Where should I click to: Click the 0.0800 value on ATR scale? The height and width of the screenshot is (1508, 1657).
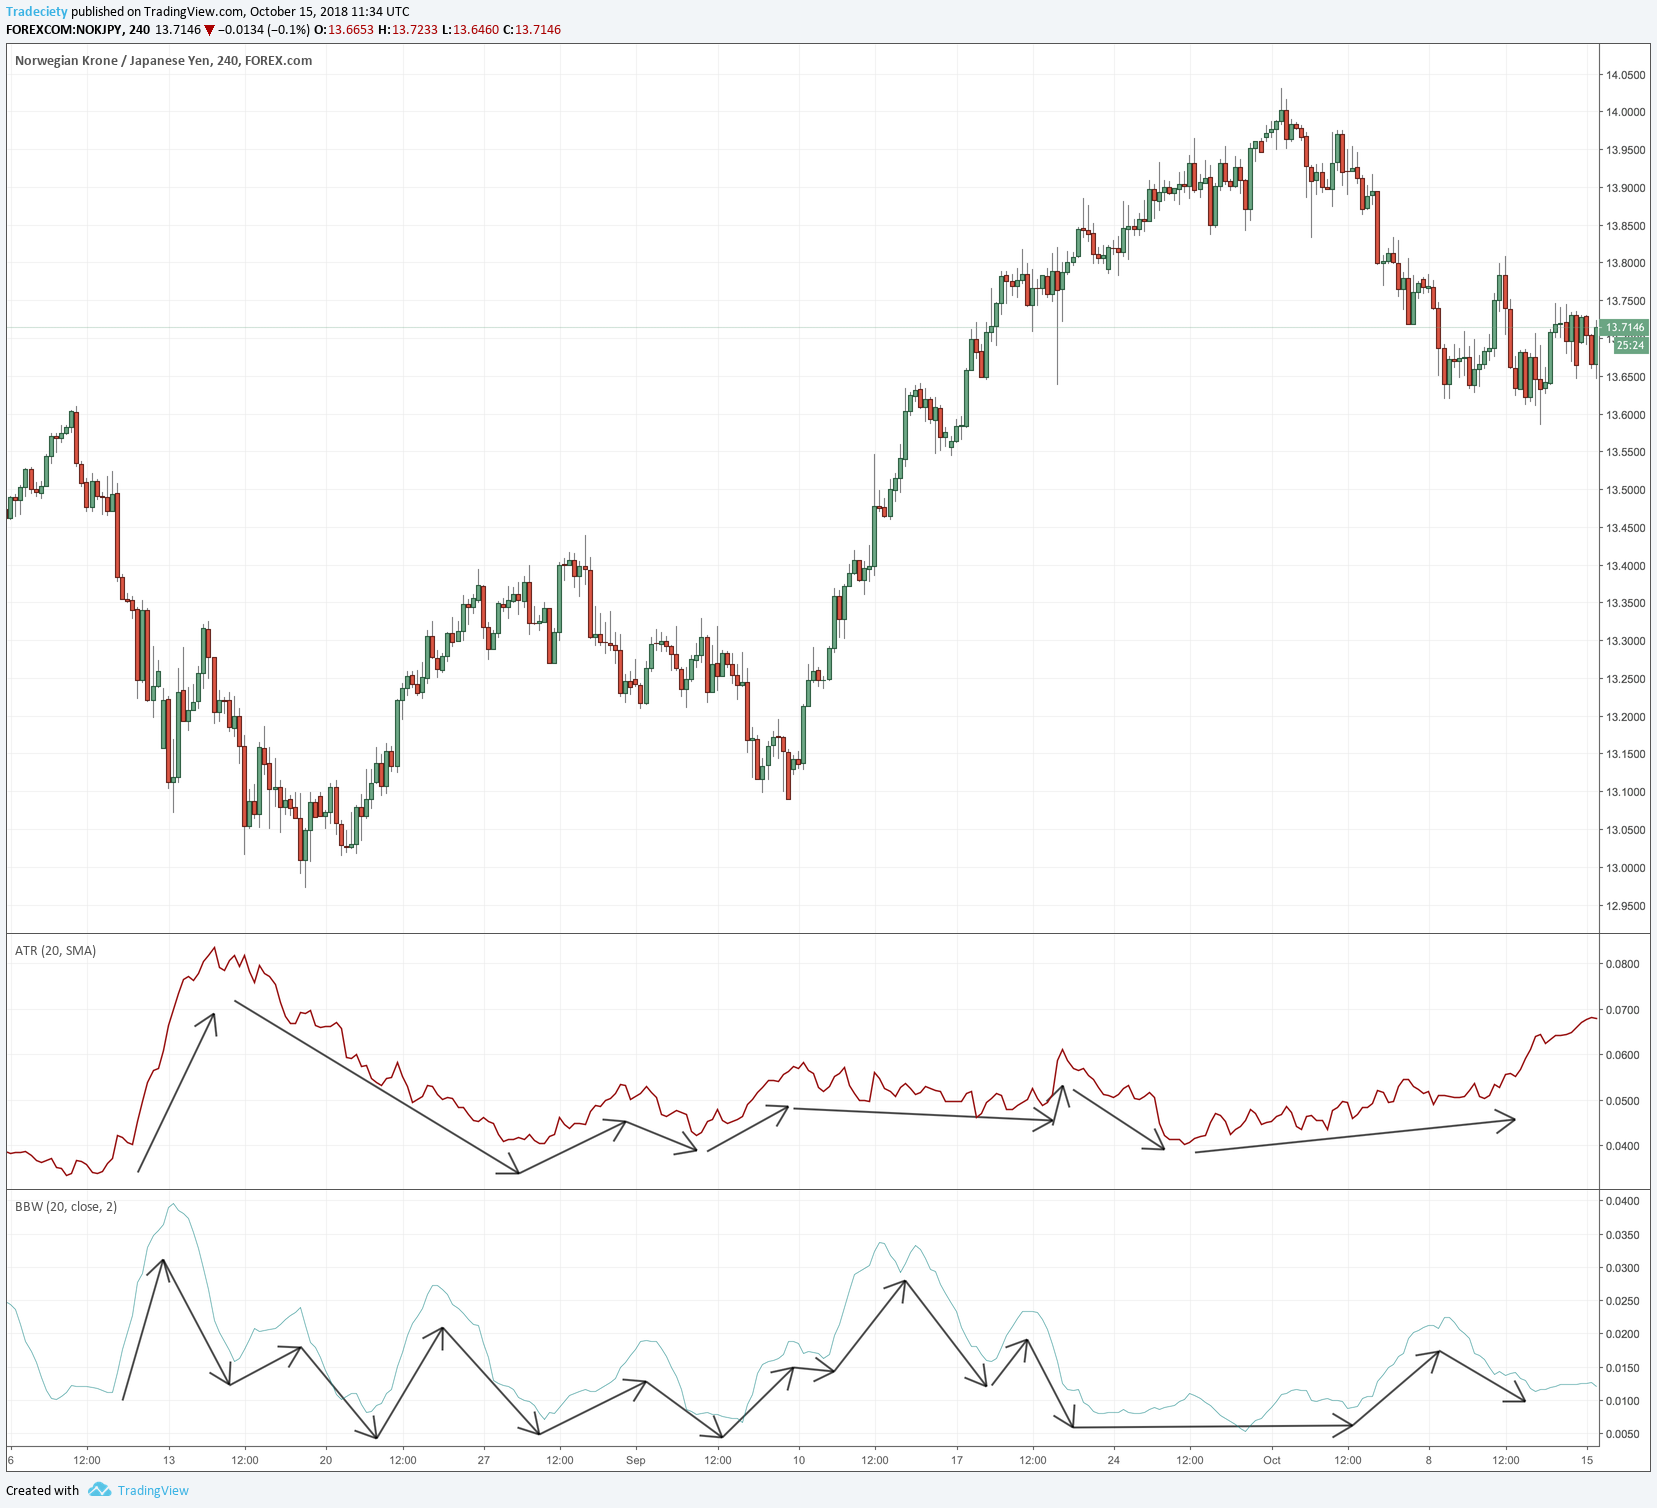point(1622,964)
